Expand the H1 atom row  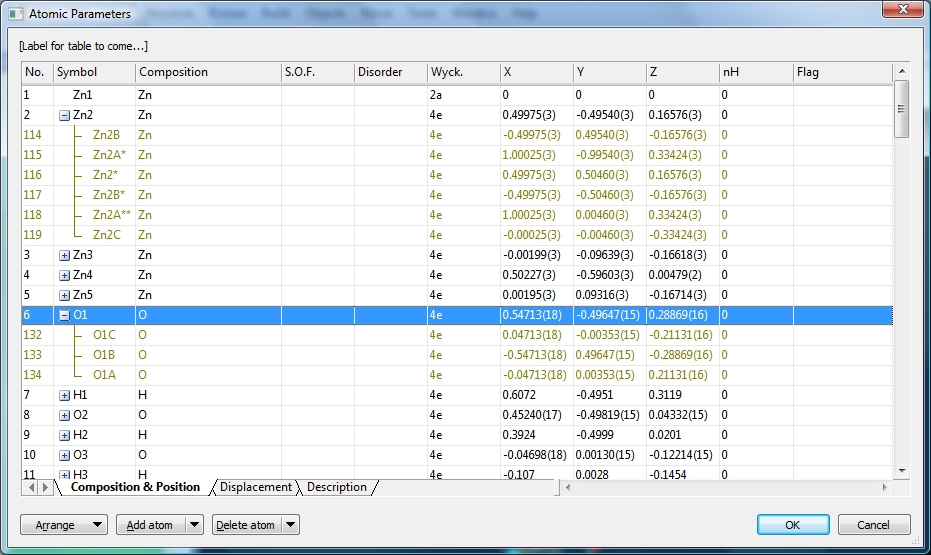pos(65,395)
